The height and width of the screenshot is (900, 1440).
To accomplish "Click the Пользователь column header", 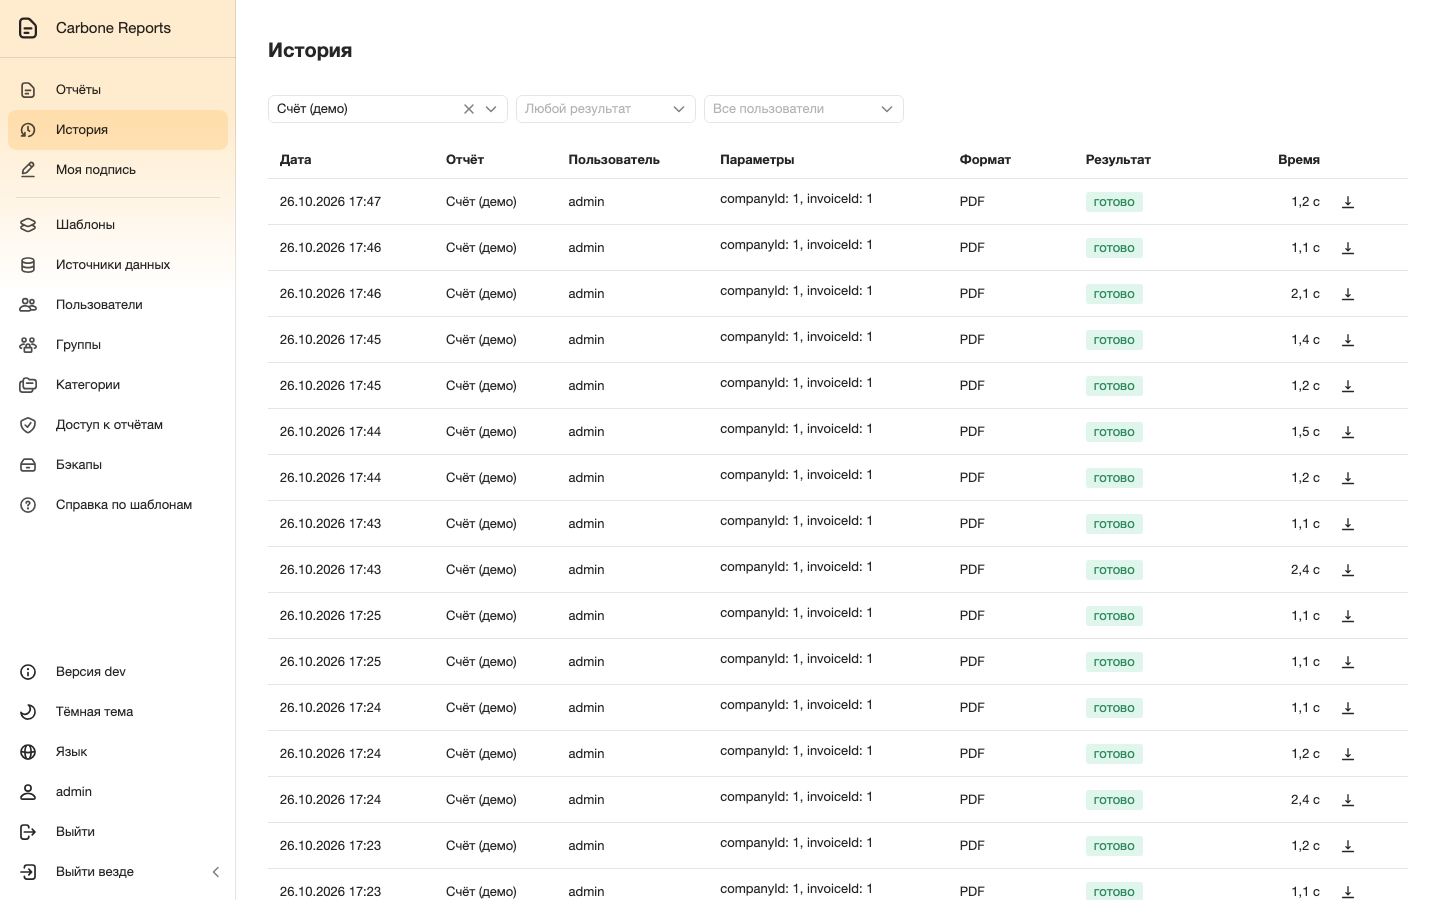I will pos(614,160).
